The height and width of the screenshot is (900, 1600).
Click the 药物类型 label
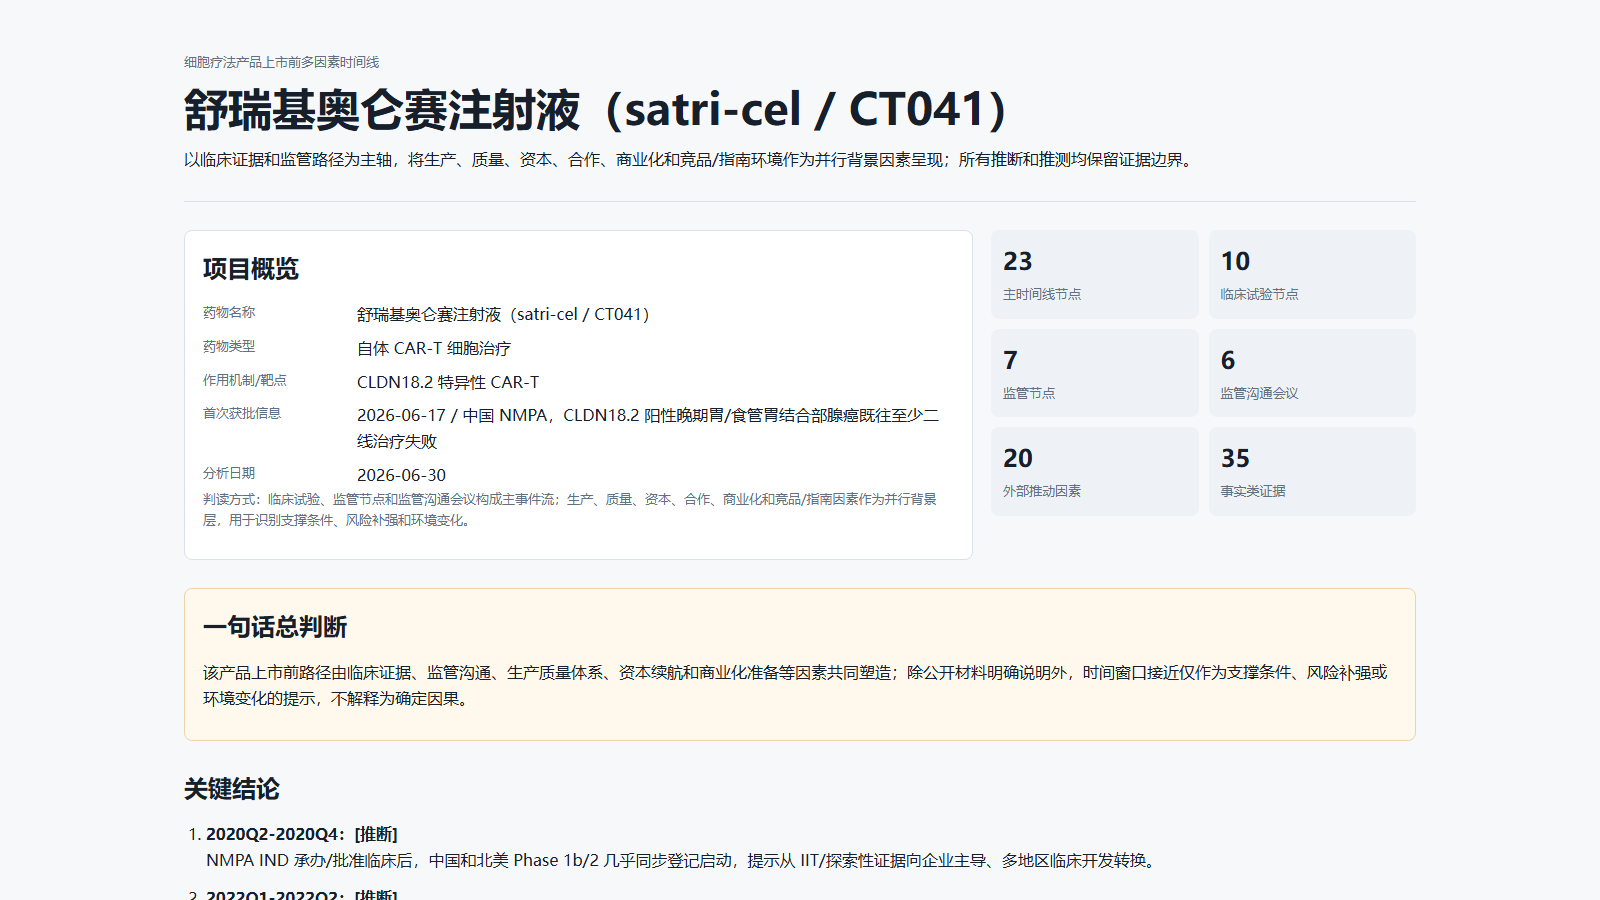point(229,347)
